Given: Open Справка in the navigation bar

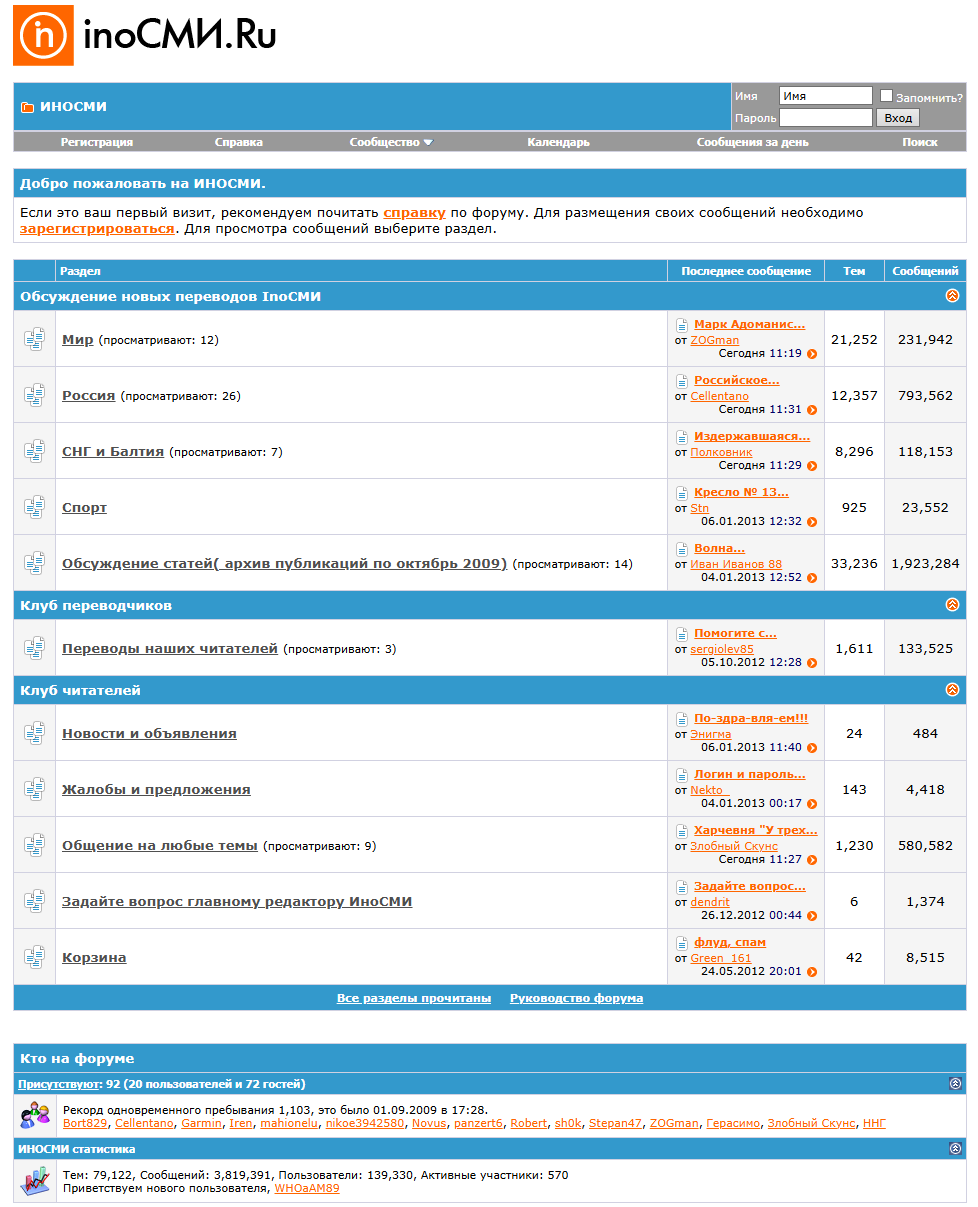Looking at the screenshot, I should pos(239,142).
